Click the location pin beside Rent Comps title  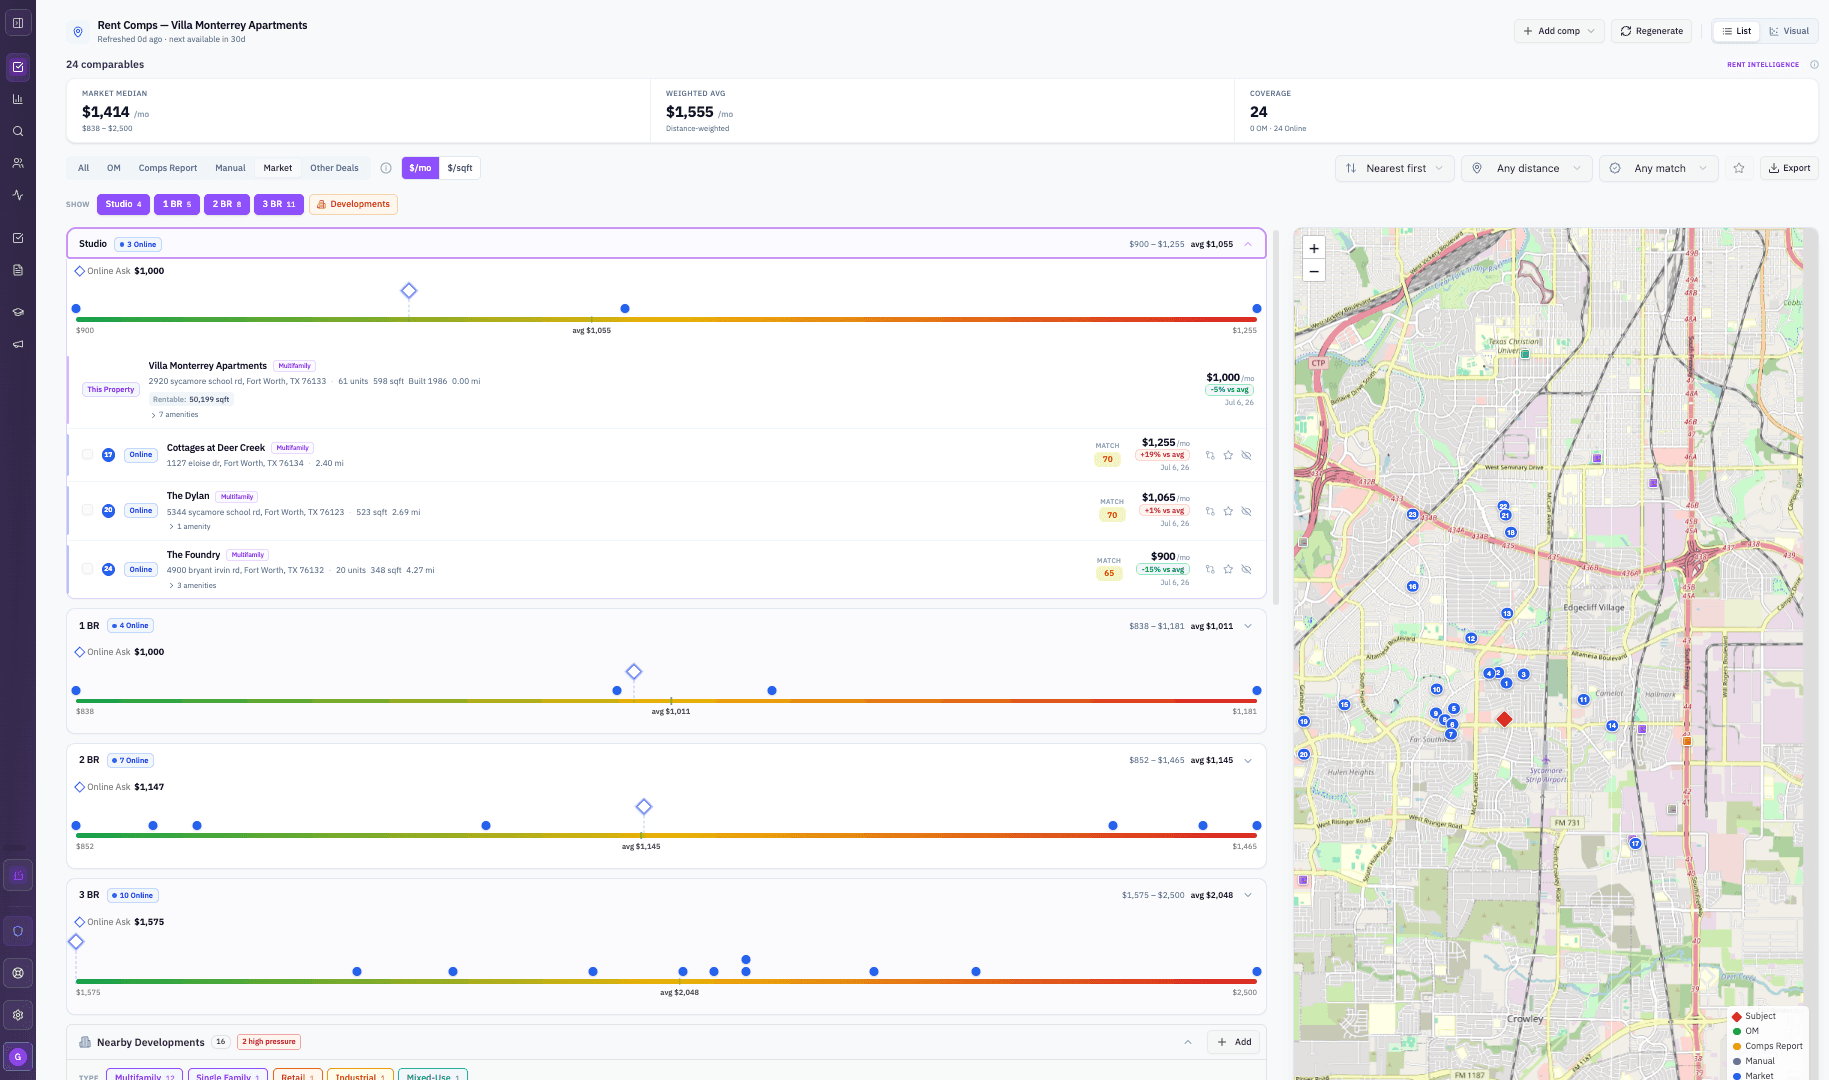(x=78, y=32)
